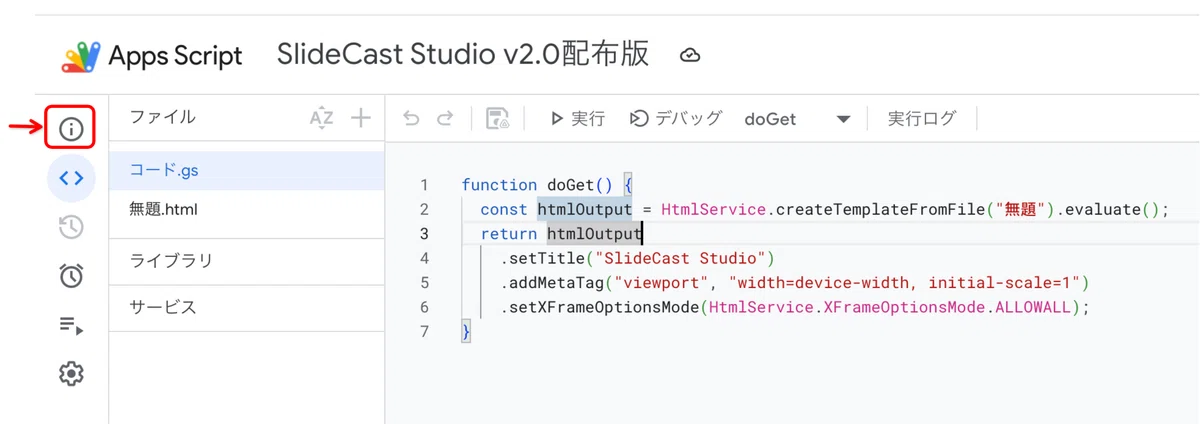Click the ライブラリ section heading

pyautogui.click(x=171, y=261)
